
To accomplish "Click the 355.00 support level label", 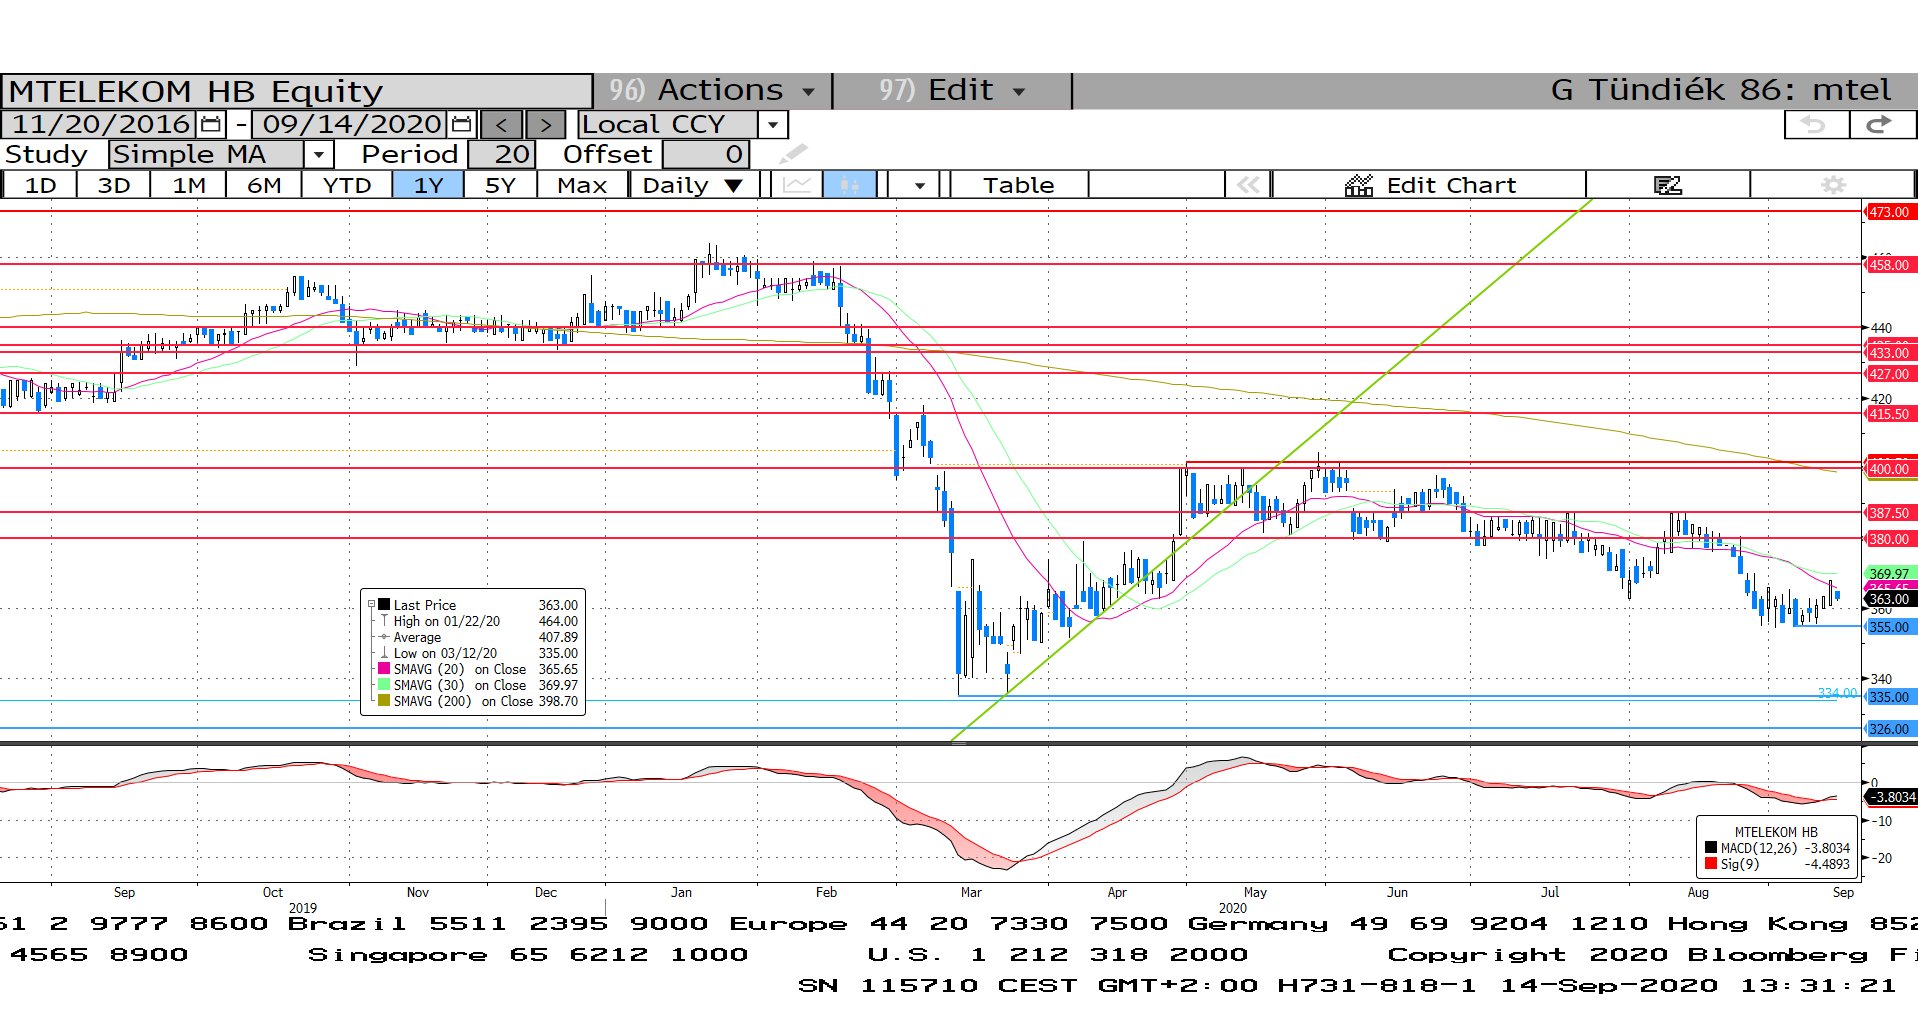I will click(x=1890, y=627).
